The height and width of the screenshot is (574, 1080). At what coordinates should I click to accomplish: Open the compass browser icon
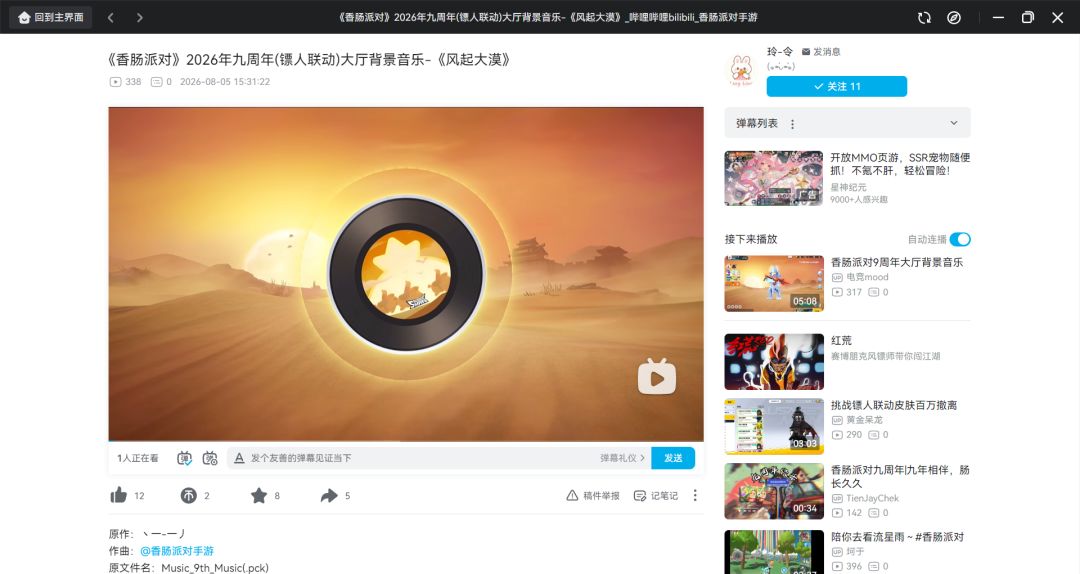tap(954, 18)
